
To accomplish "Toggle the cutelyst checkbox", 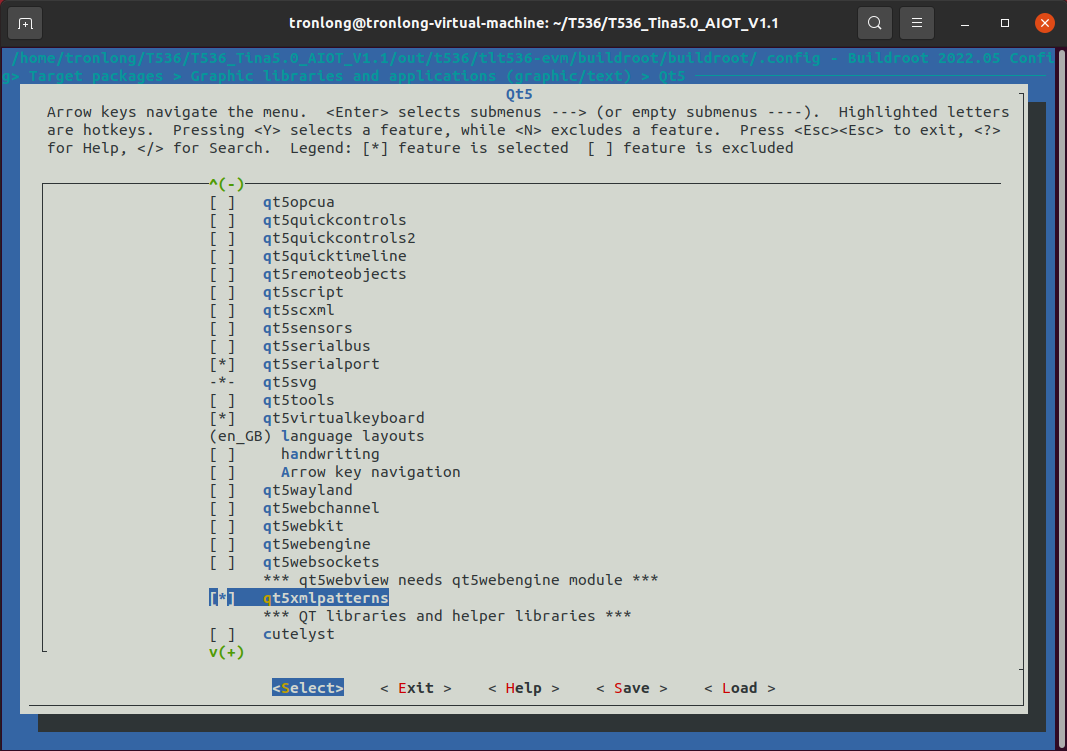I will [223, 635].
